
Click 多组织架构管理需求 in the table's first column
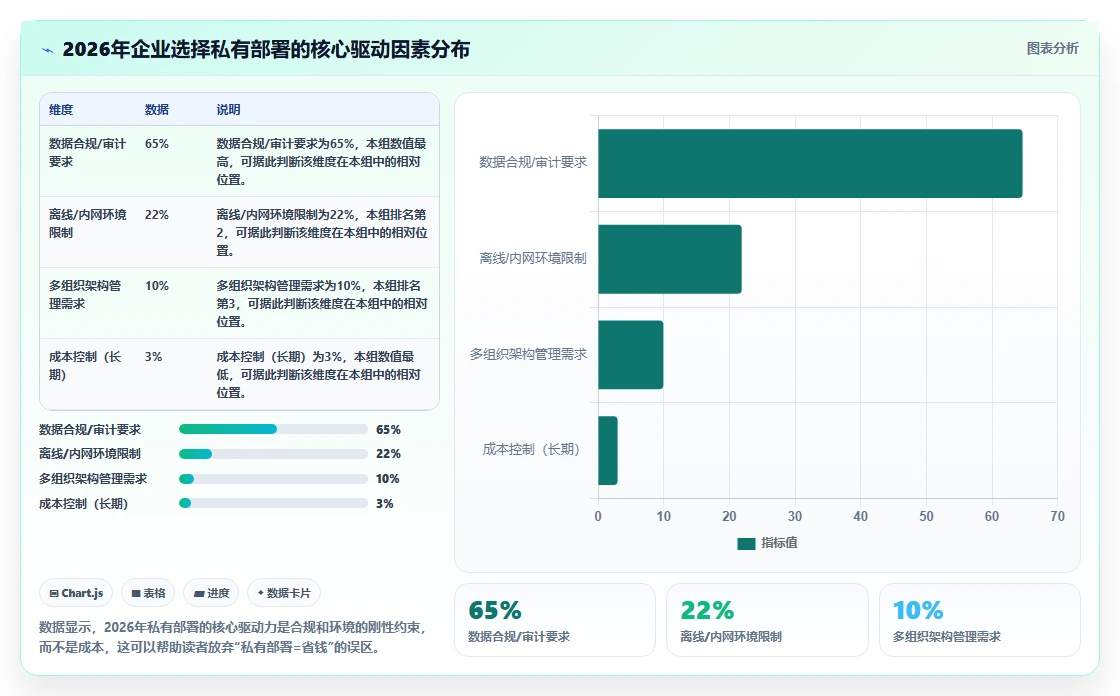click(85, 294)
